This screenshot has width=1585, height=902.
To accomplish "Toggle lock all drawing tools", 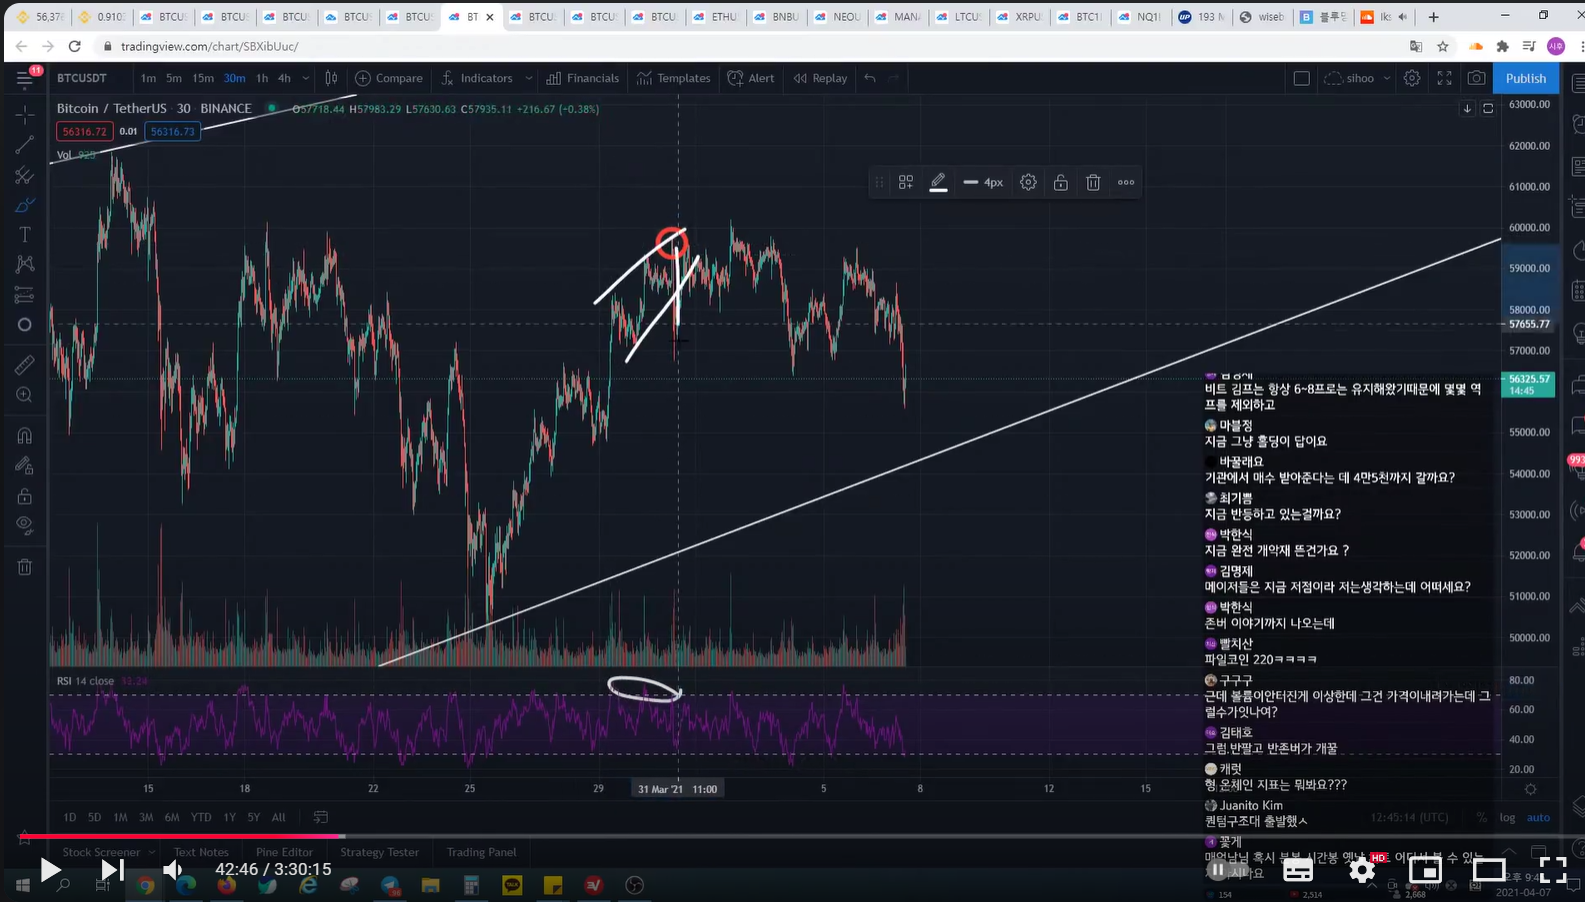I will click(25, 496).
